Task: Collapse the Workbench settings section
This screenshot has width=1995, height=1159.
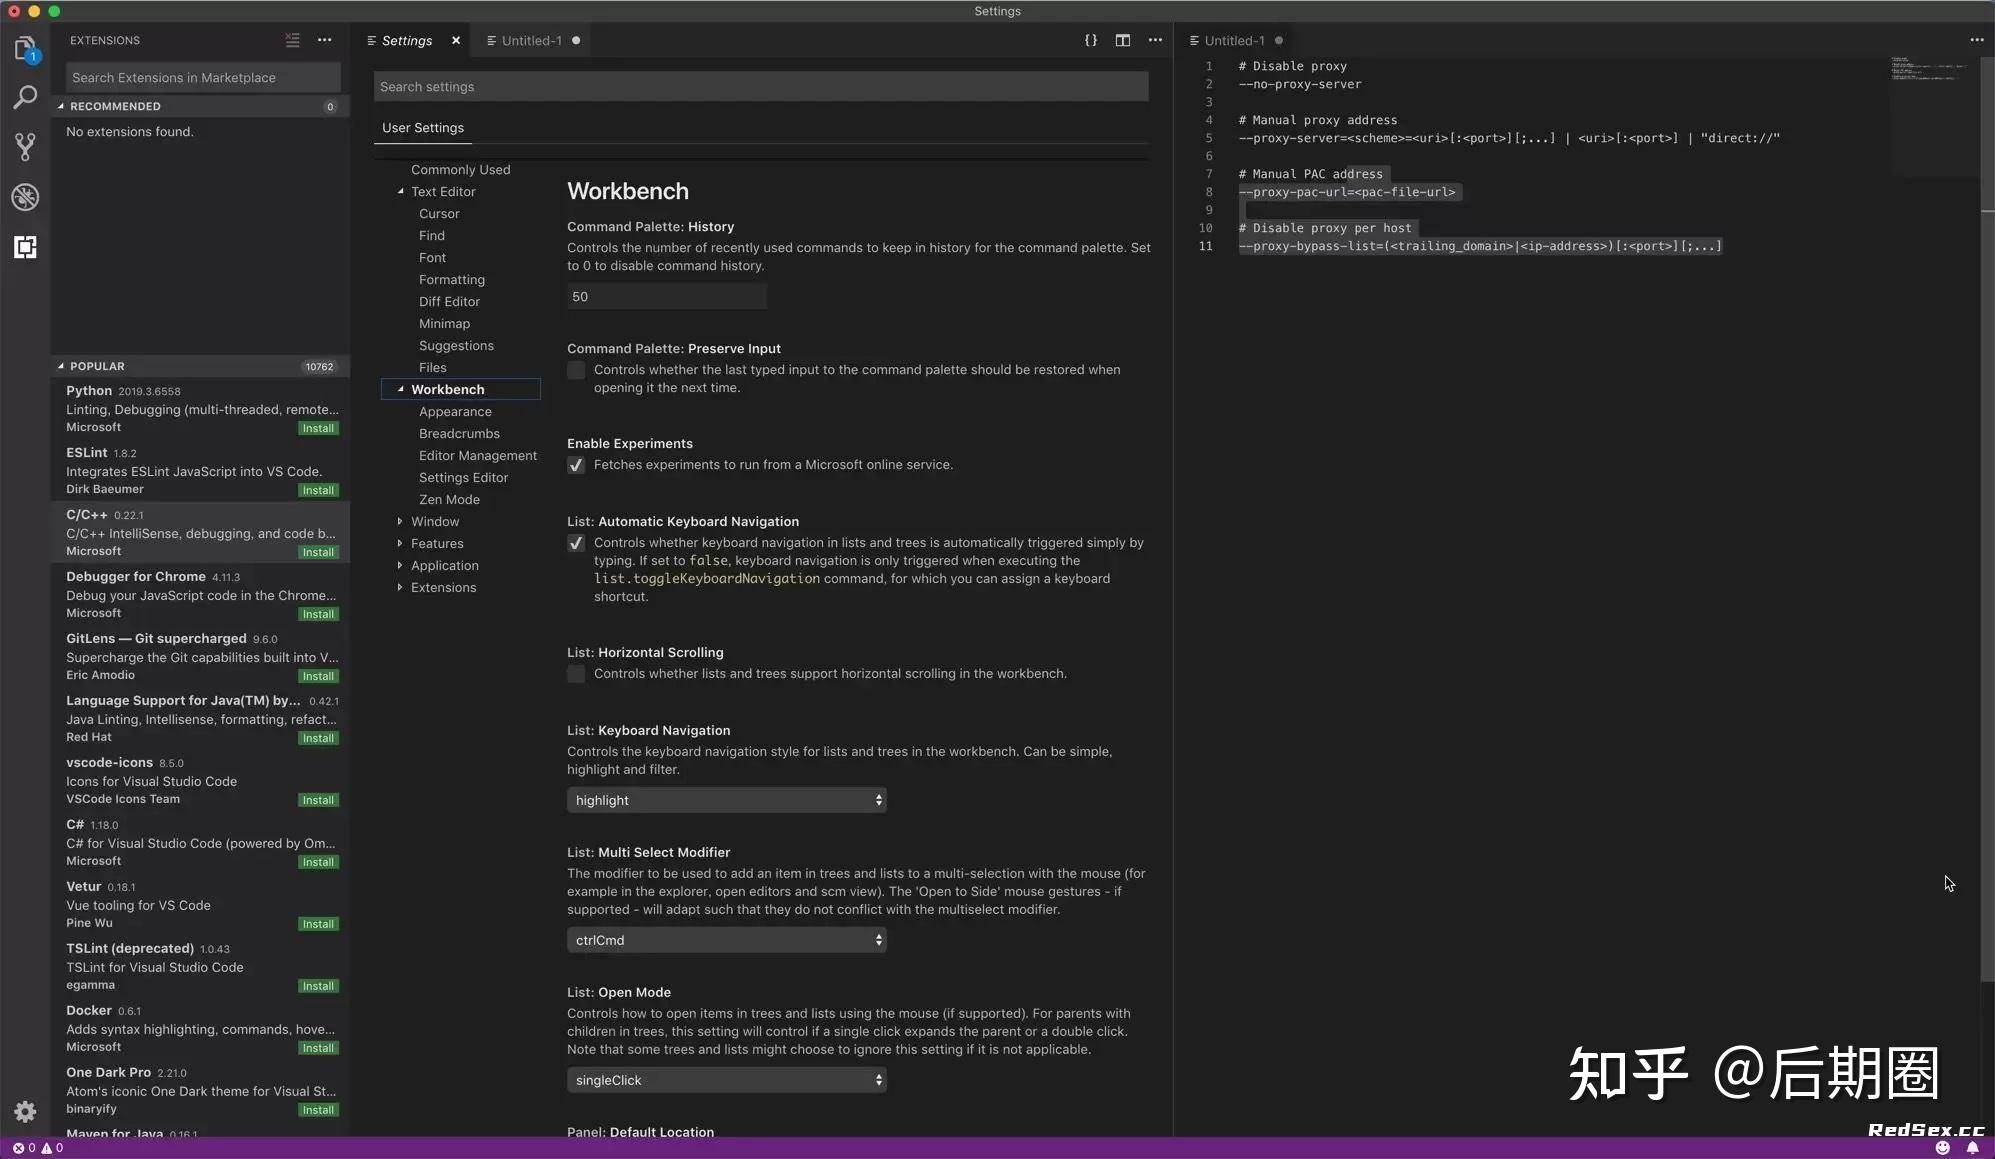Action: [x=401, y=389]
